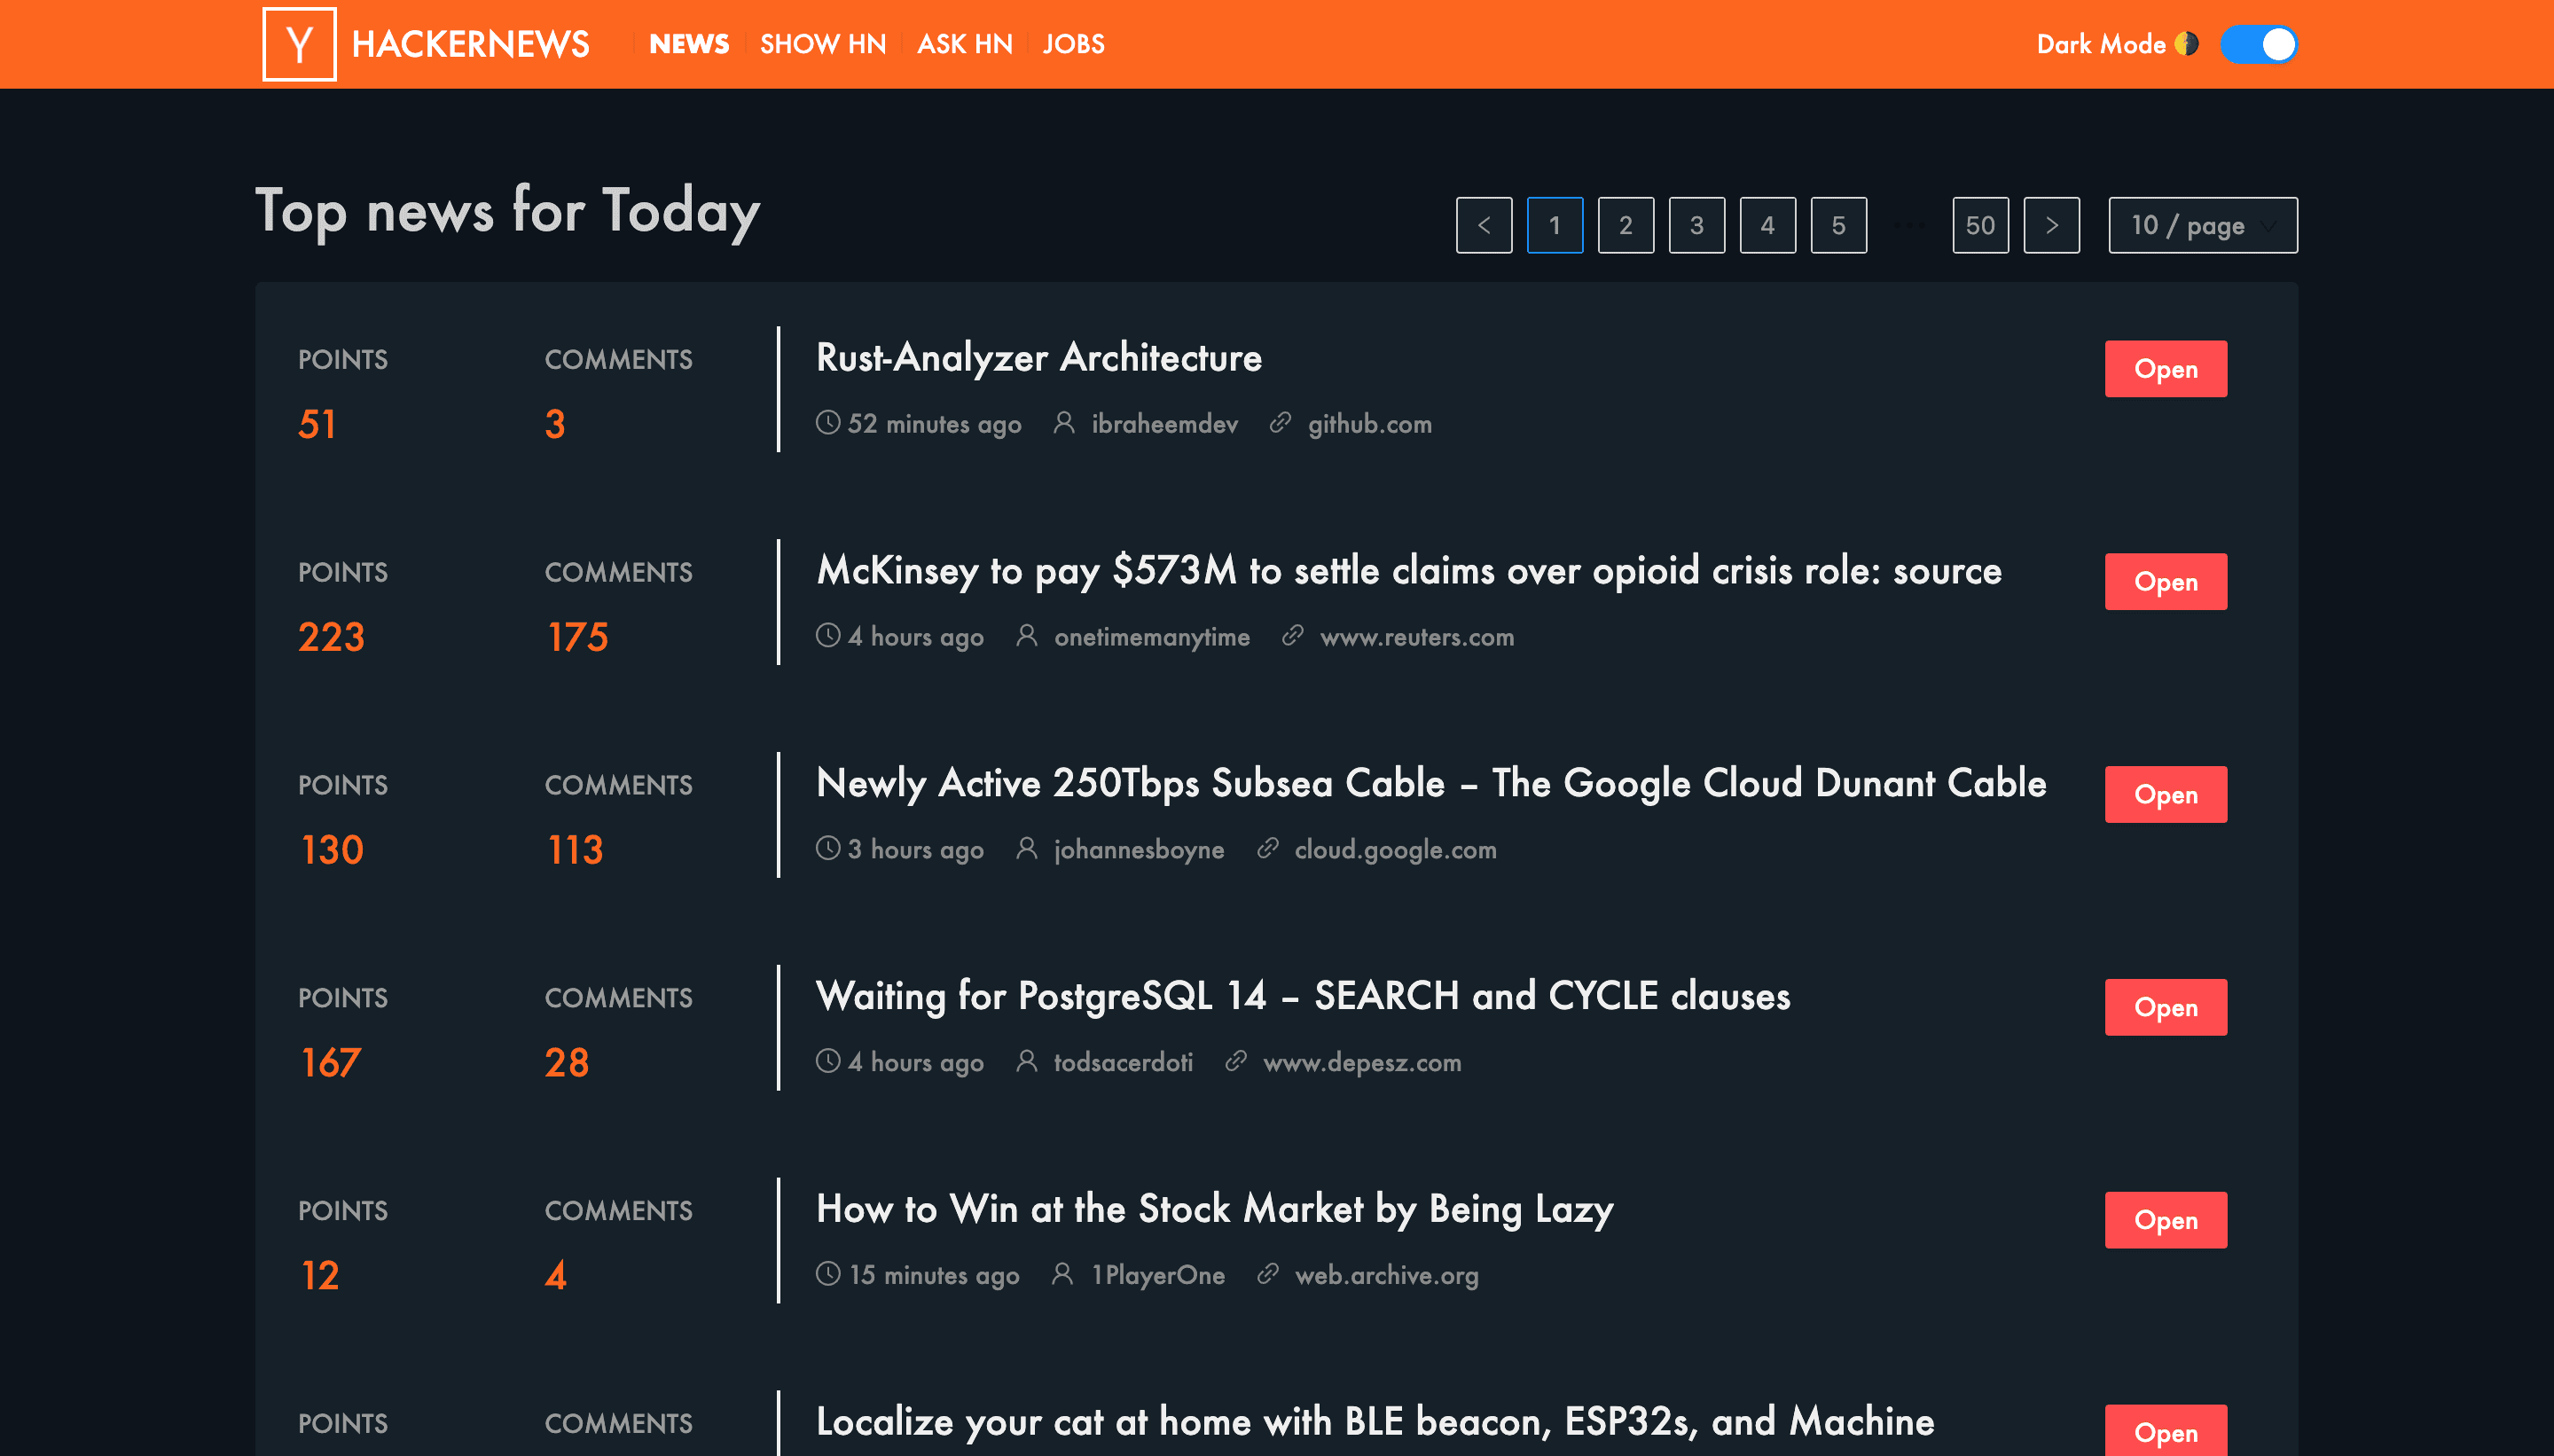This screenshot has height=1456, width=2554.
Task: Open the Rust-Analyzer Architecture story
Action: tap(1038, 358)
